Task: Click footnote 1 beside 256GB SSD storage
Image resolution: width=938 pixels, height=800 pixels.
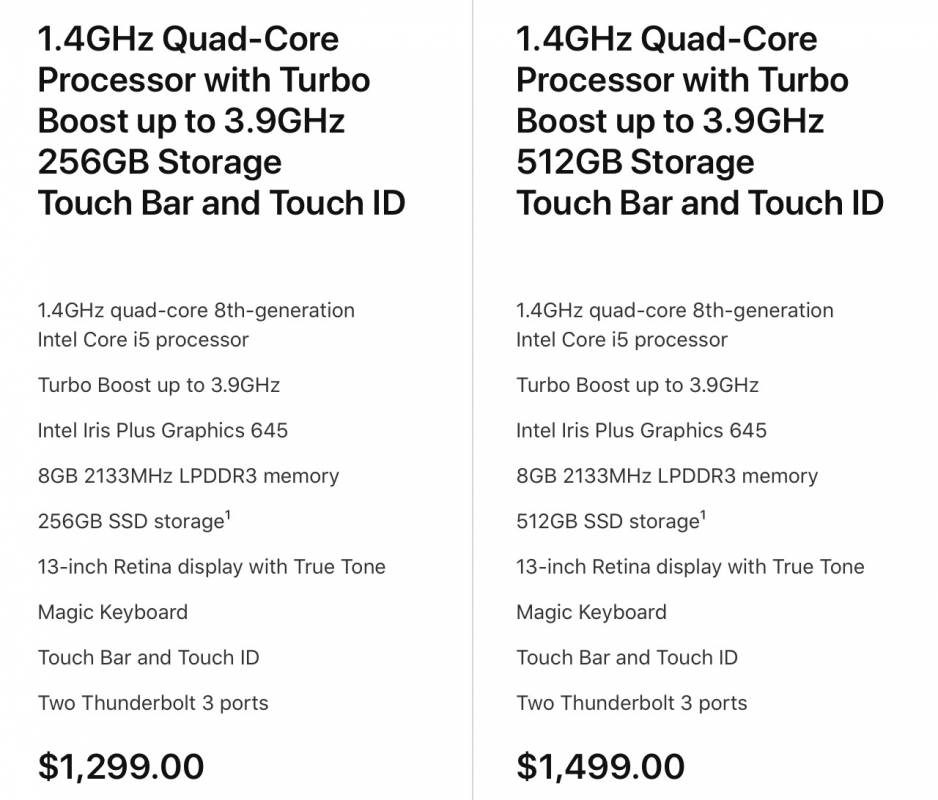Action: click(x=228, y=515)
